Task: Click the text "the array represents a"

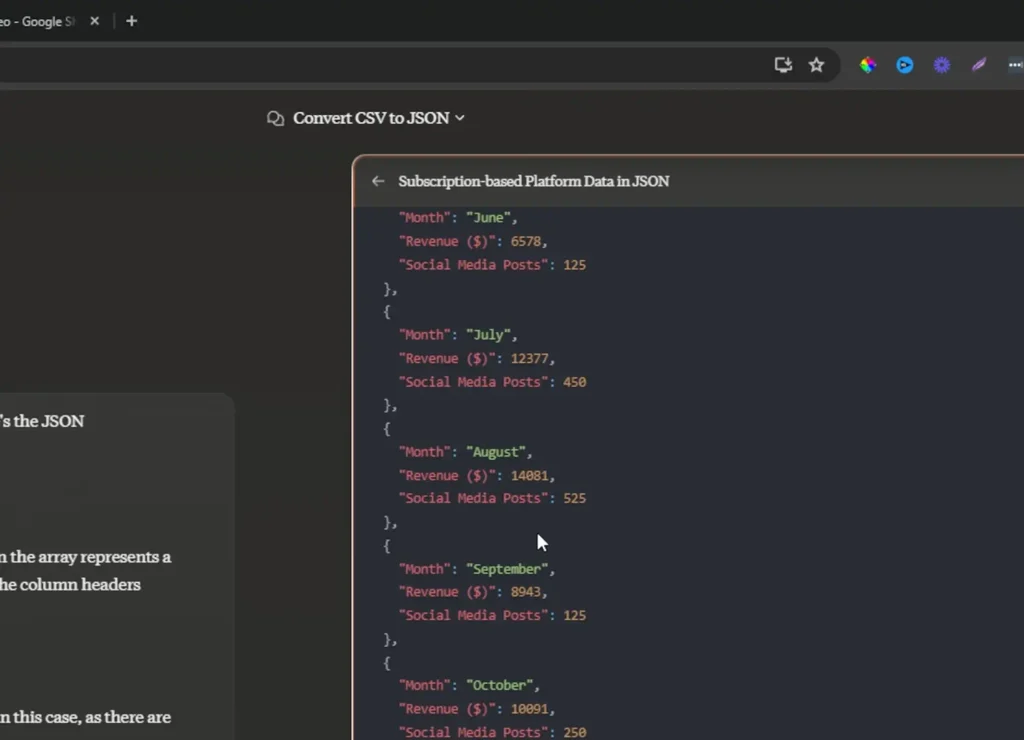Action: (x=90, y=557)
